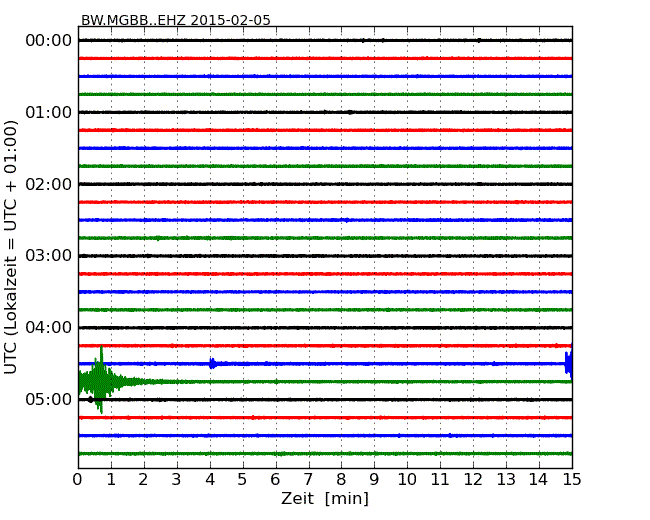Click the x-axis label Zeit [min]

point(325,498)
